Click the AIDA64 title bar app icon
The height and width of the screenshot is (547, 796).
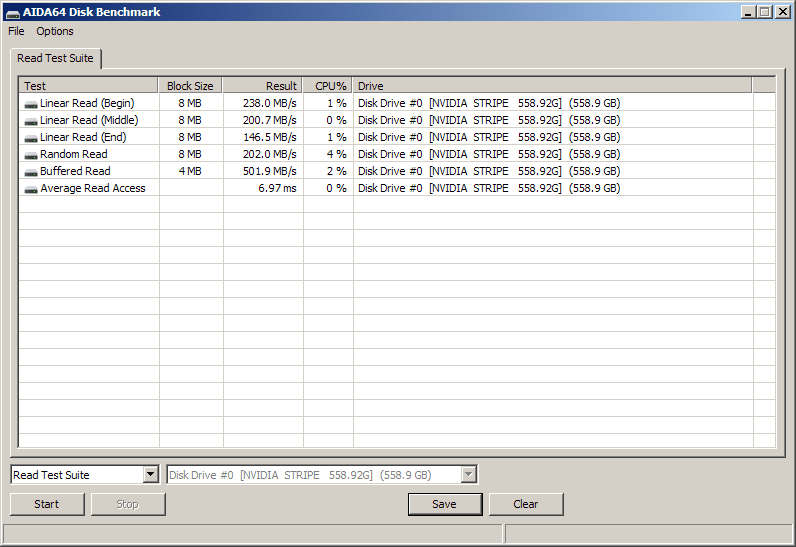[13, 13]
